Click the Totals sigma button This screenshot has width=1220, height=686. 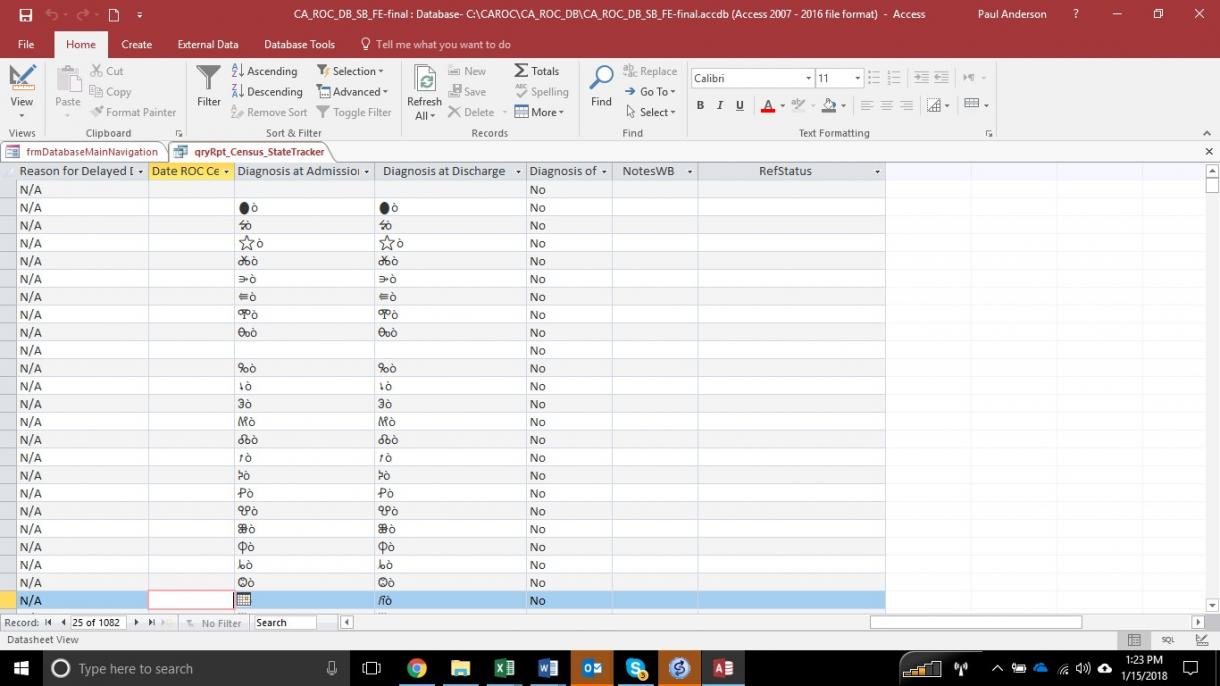tap(537, 71)
